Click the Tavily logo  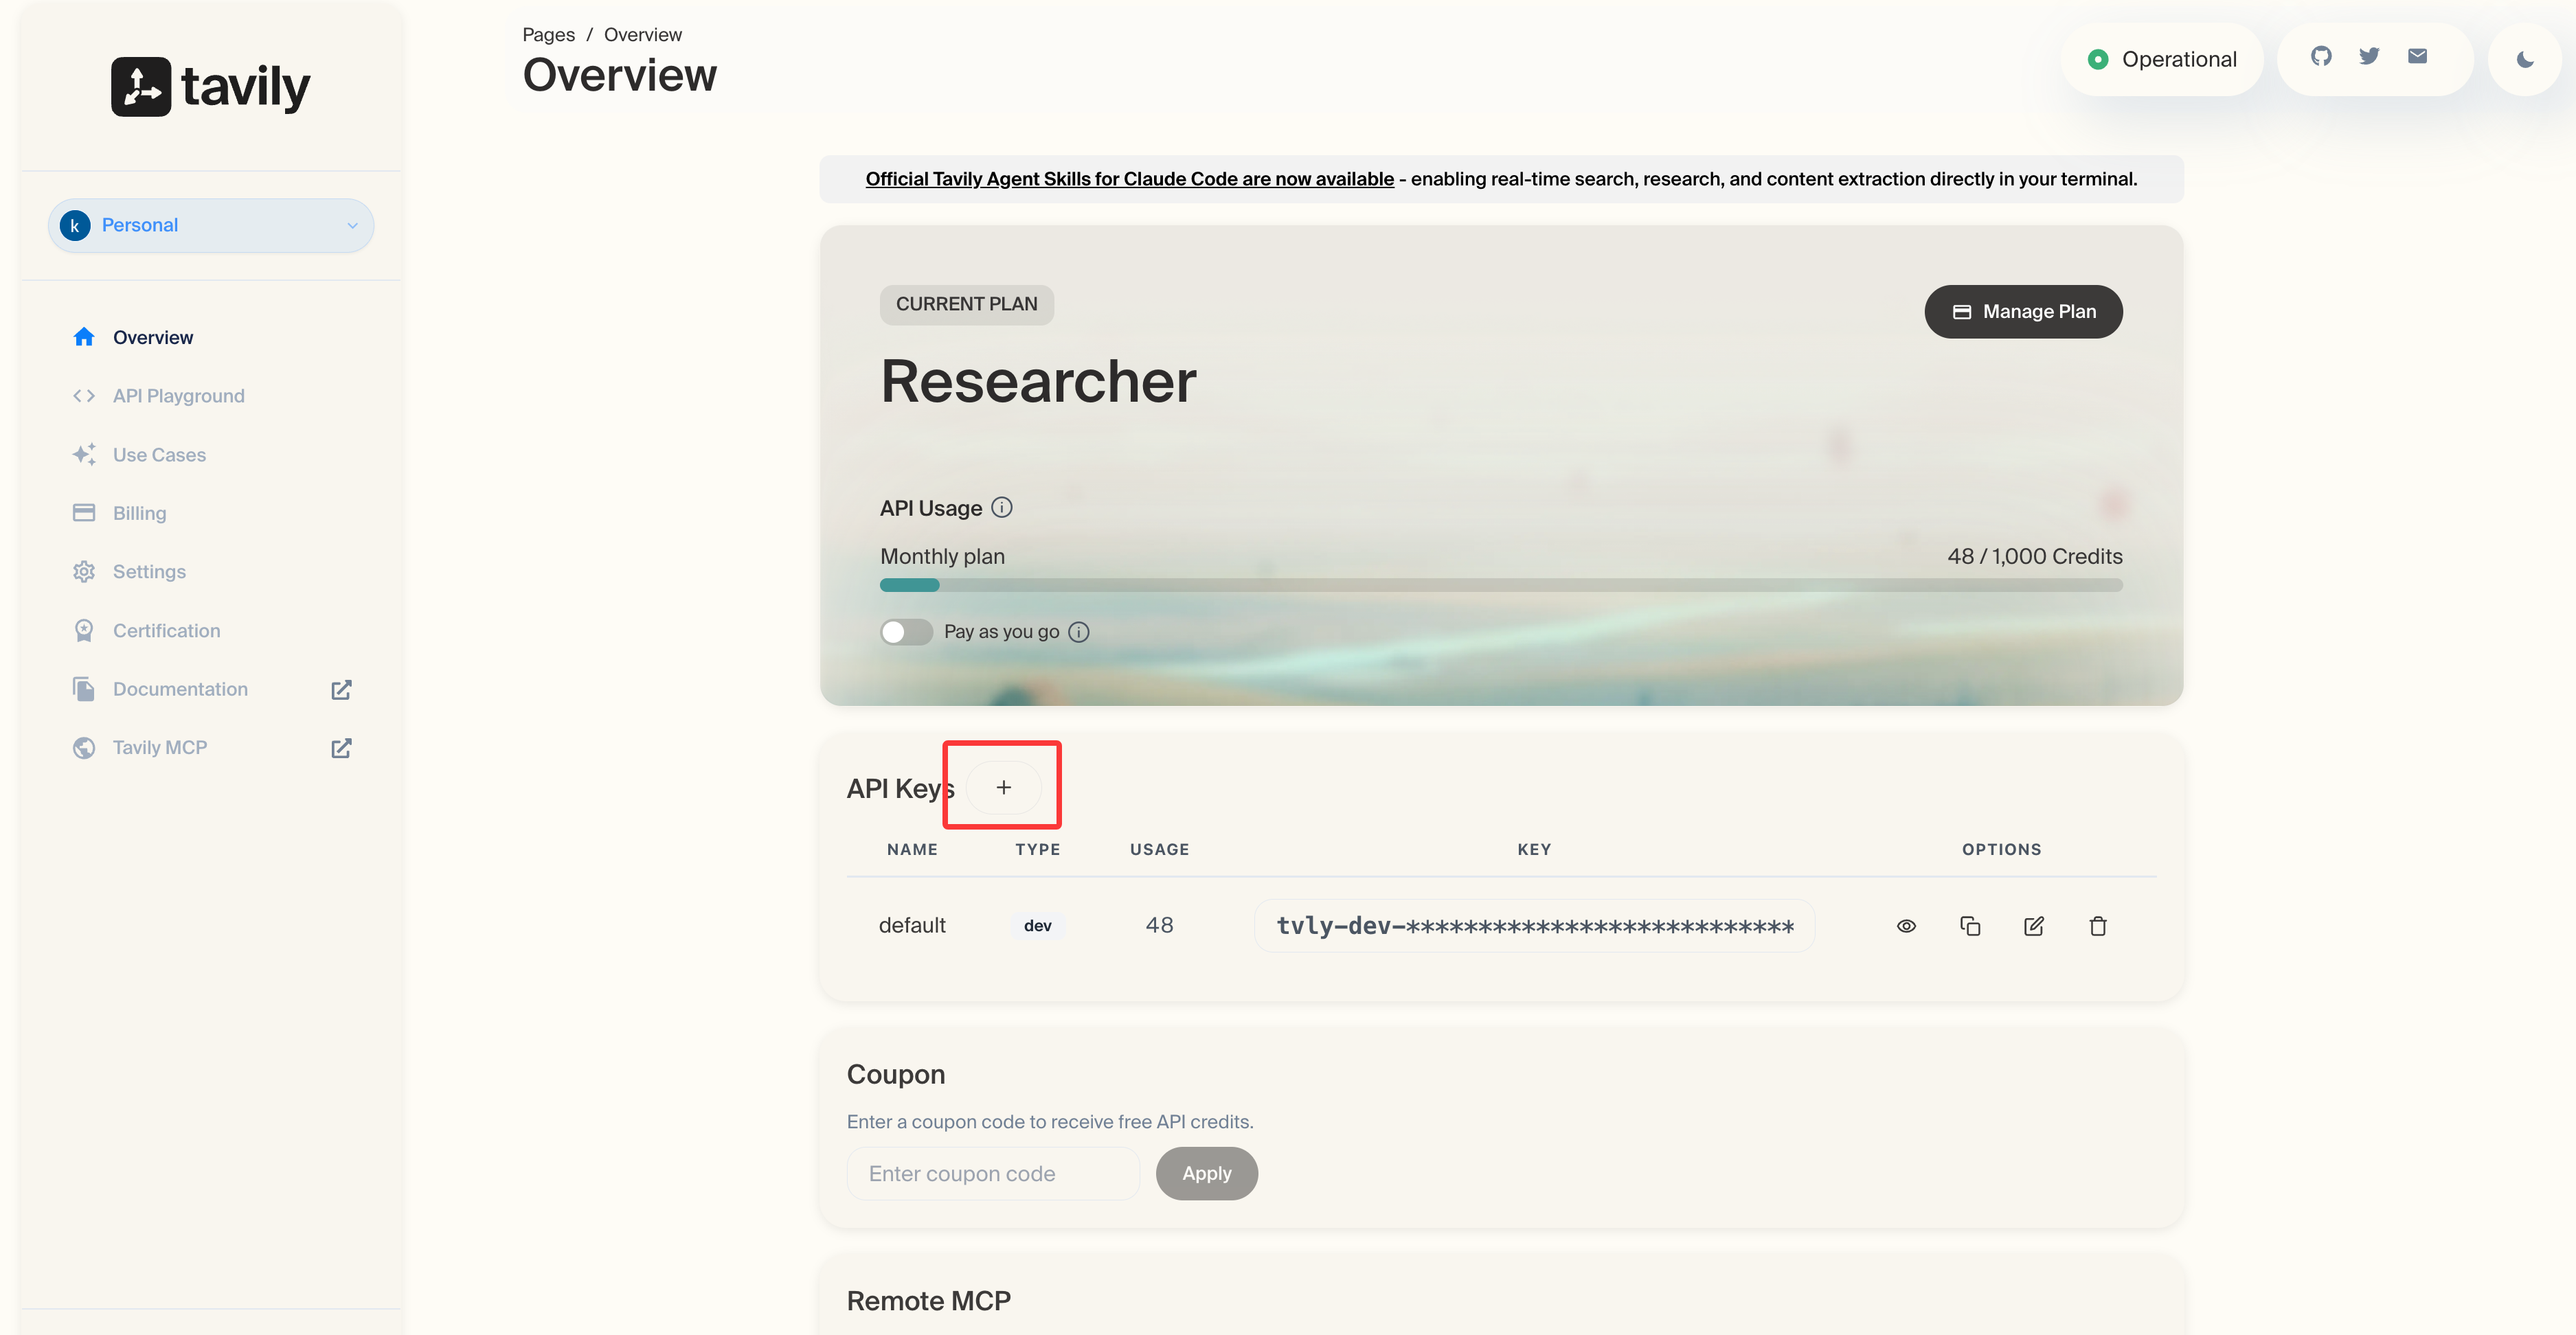tap(211, 86)
